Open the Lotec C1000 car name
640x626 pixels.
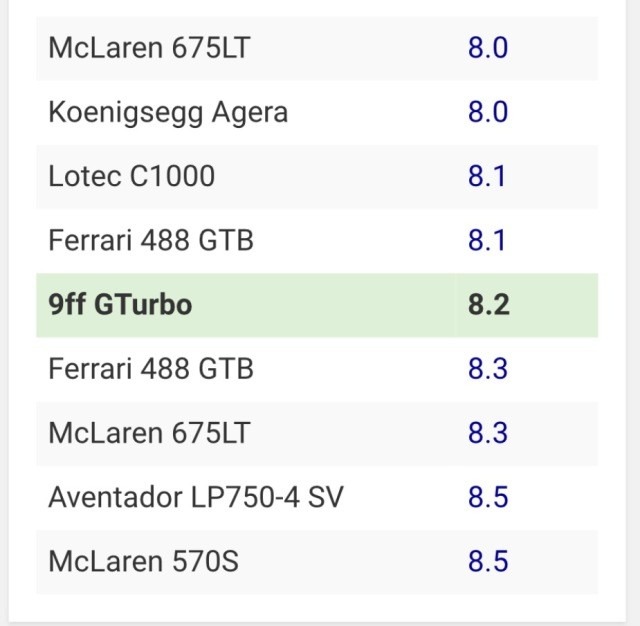point(131,177)
